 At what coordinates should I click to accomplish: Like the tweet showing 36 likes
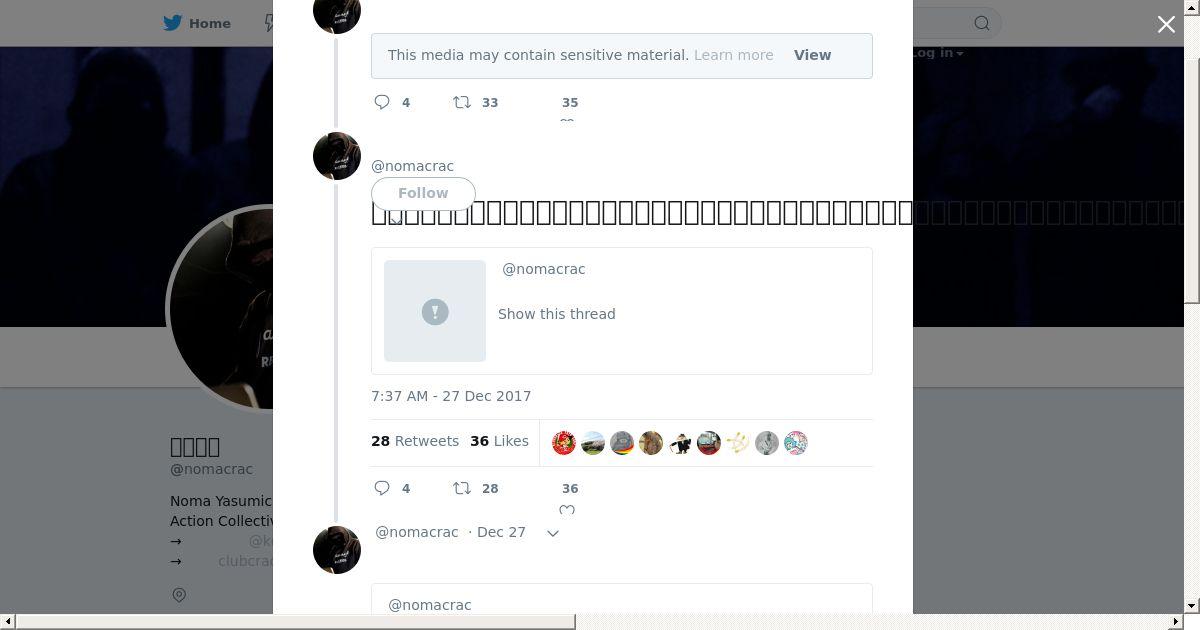[567, 510]
